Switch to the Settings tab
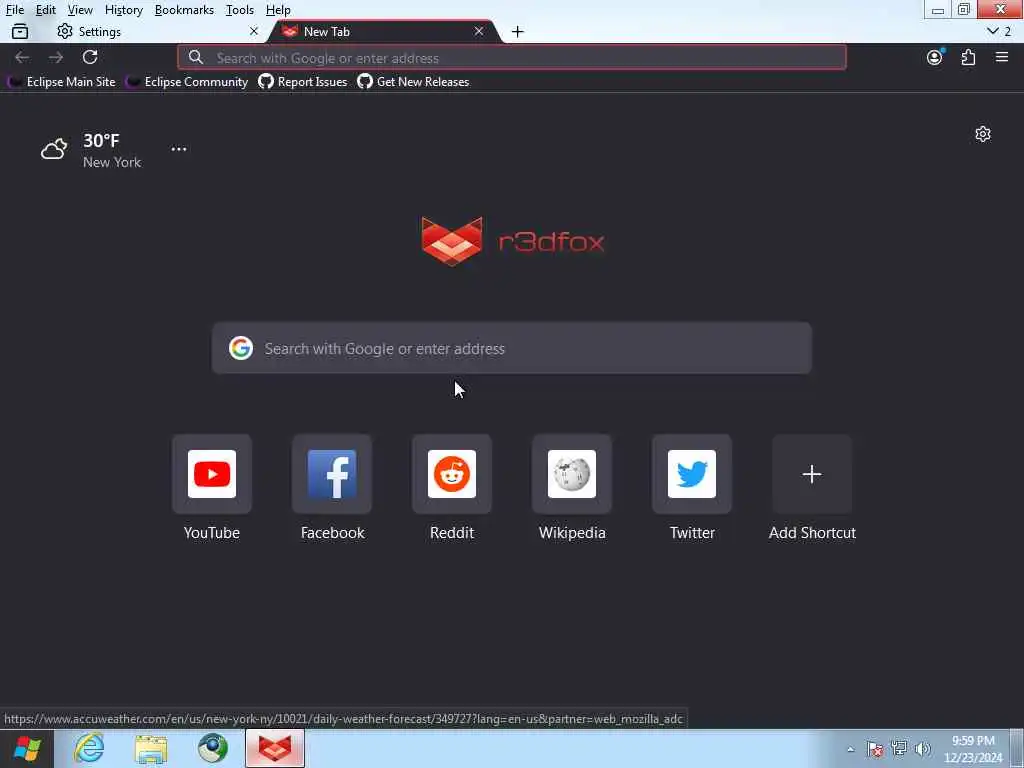1024x768 pixels. coord(157,31)
